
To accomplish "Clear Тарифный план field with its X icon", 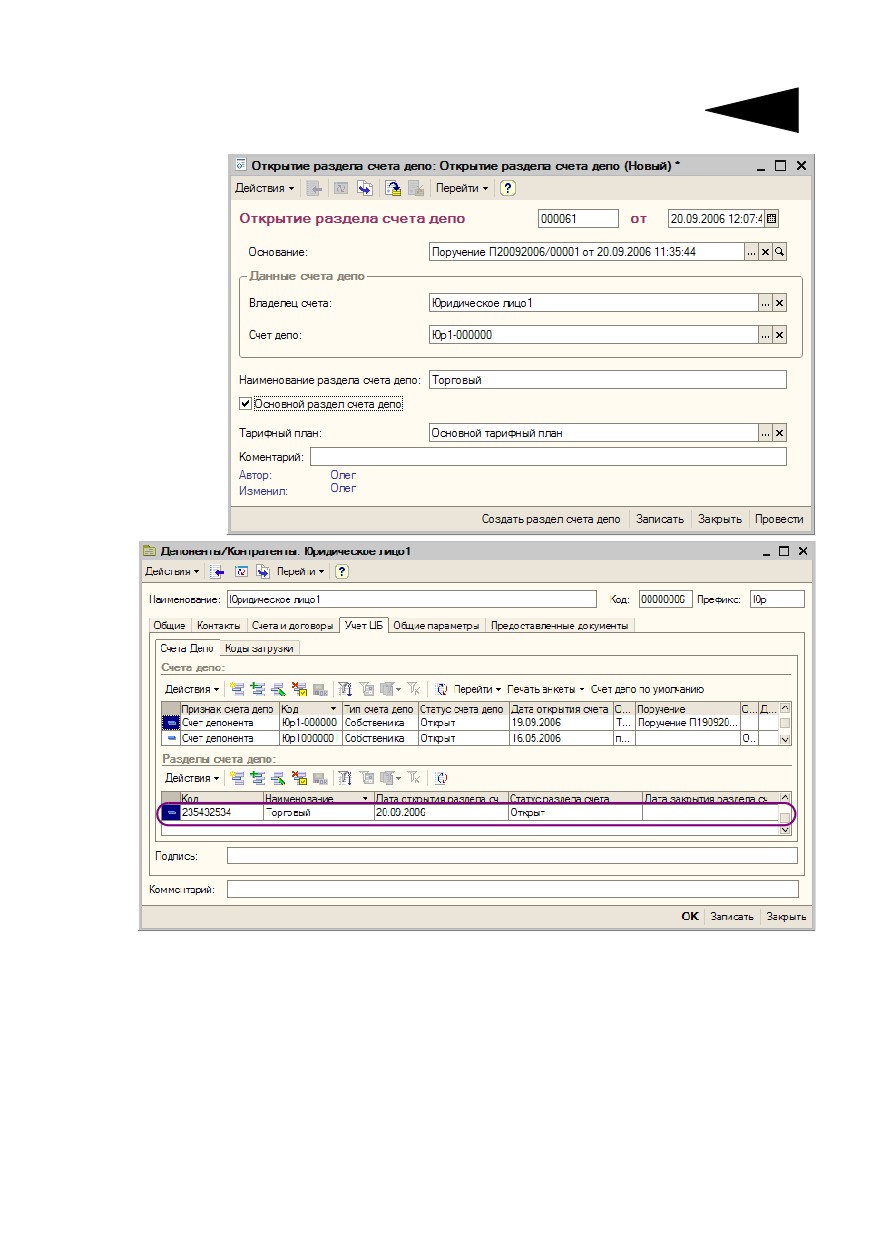I will click(x=780, y=433).
